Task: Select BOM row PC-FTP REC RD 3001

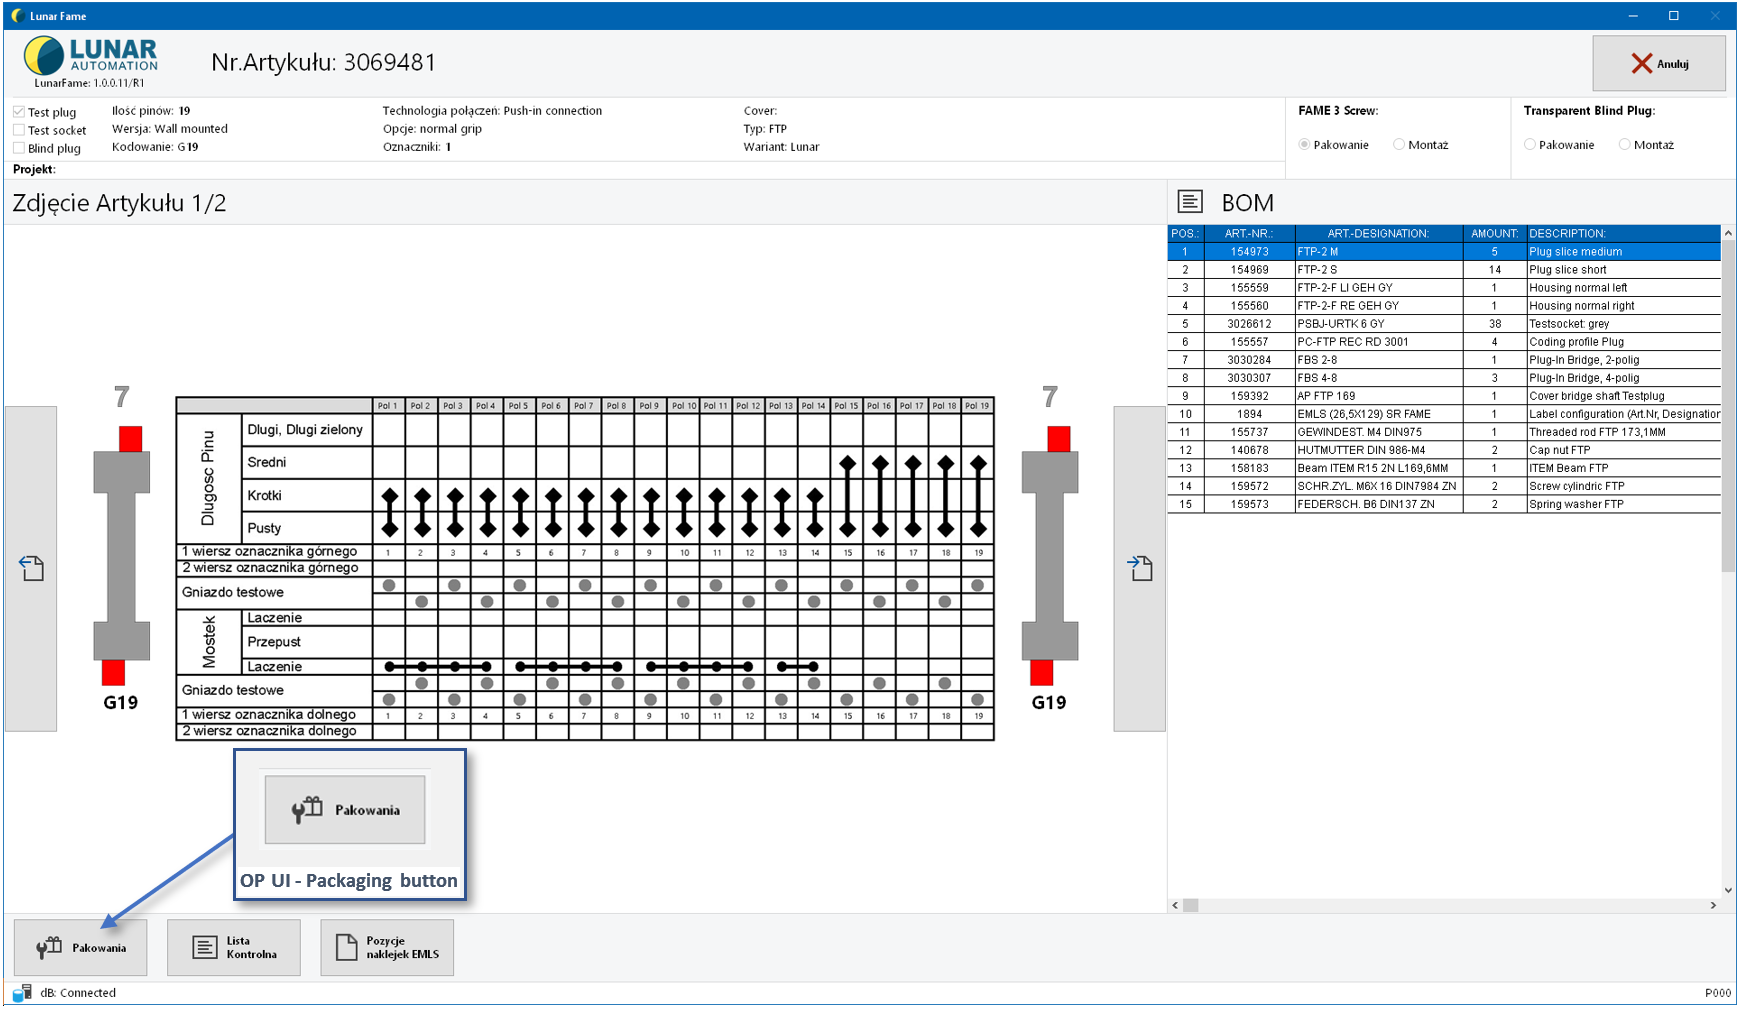Action: pyautogui.click(x=1444, y=342)
